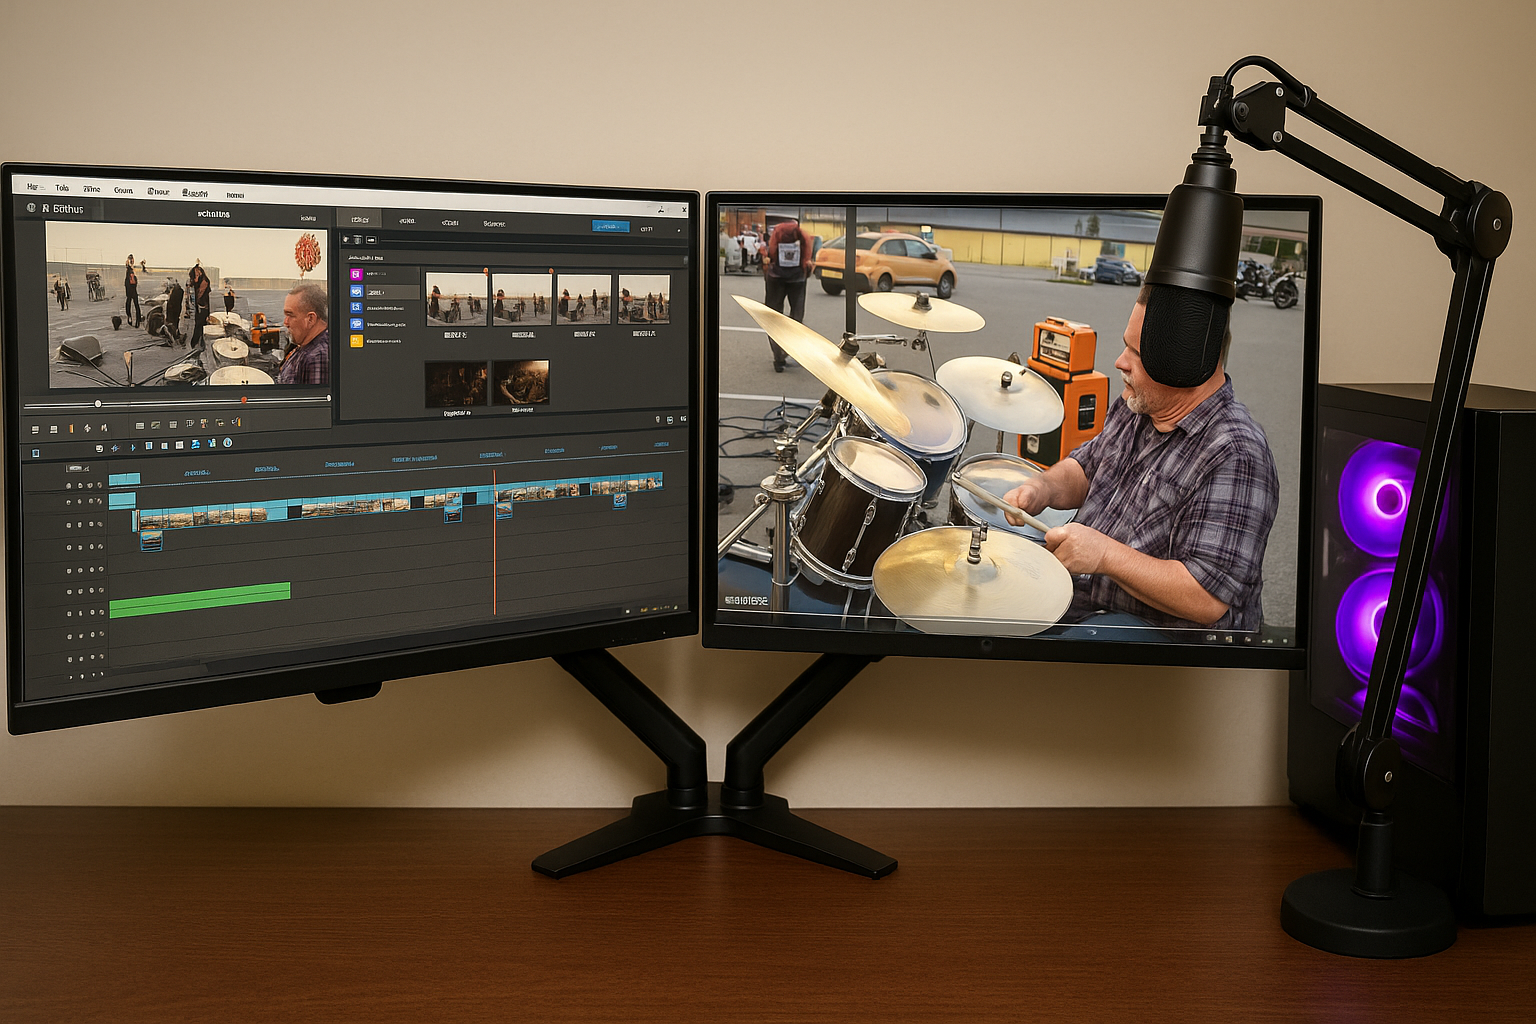Click the magenta icon in the media list
Viewport: 1536px width, 1024px height.
pyautogui.click(x=355, y=273)
